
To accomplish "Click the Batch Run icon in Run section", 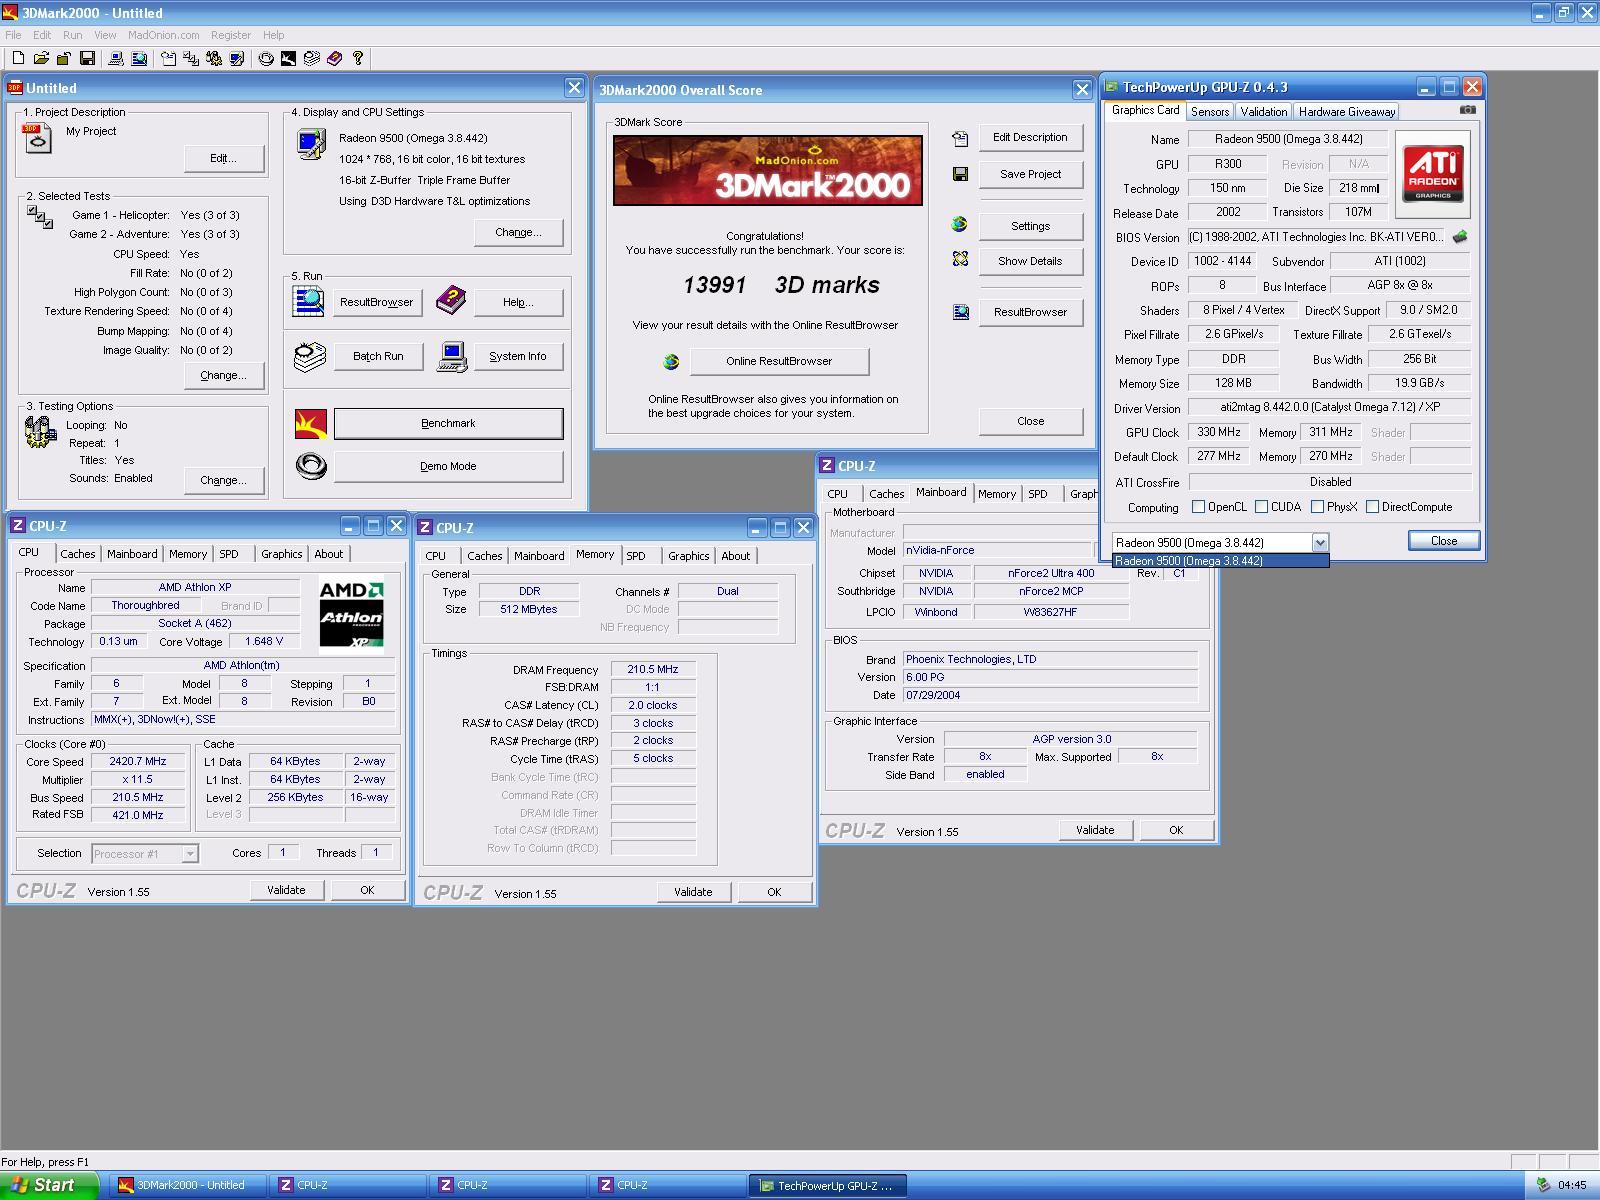I will [x=310, y=356].
